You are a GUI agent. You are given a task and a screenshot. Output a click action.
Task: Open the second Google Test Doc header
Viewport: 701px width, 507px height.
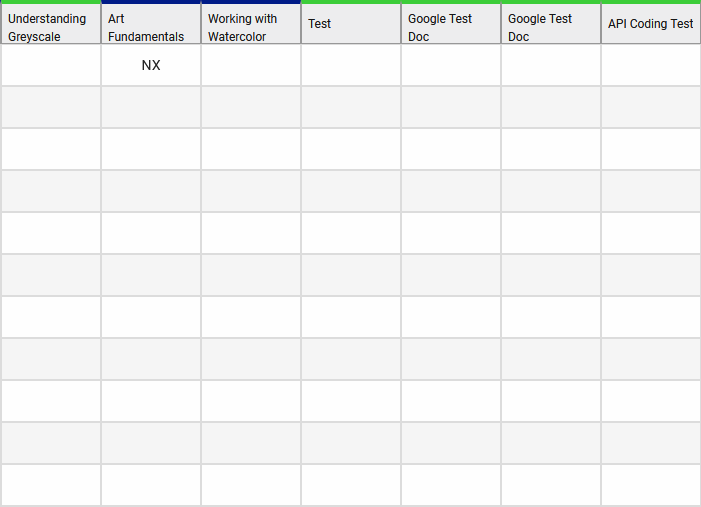[x=551, y=24]
